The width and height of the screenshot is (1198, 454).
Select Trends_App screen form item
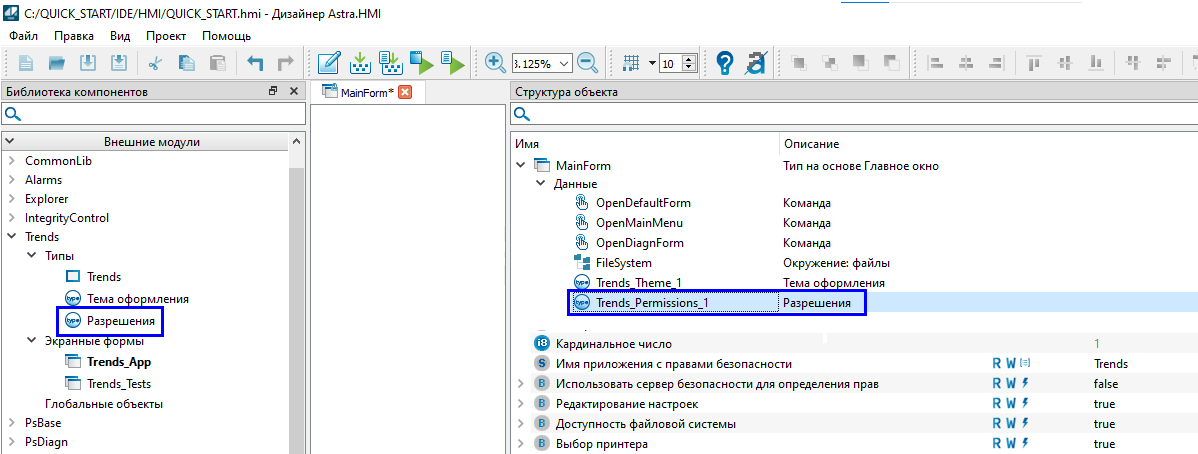pos(119,363)
